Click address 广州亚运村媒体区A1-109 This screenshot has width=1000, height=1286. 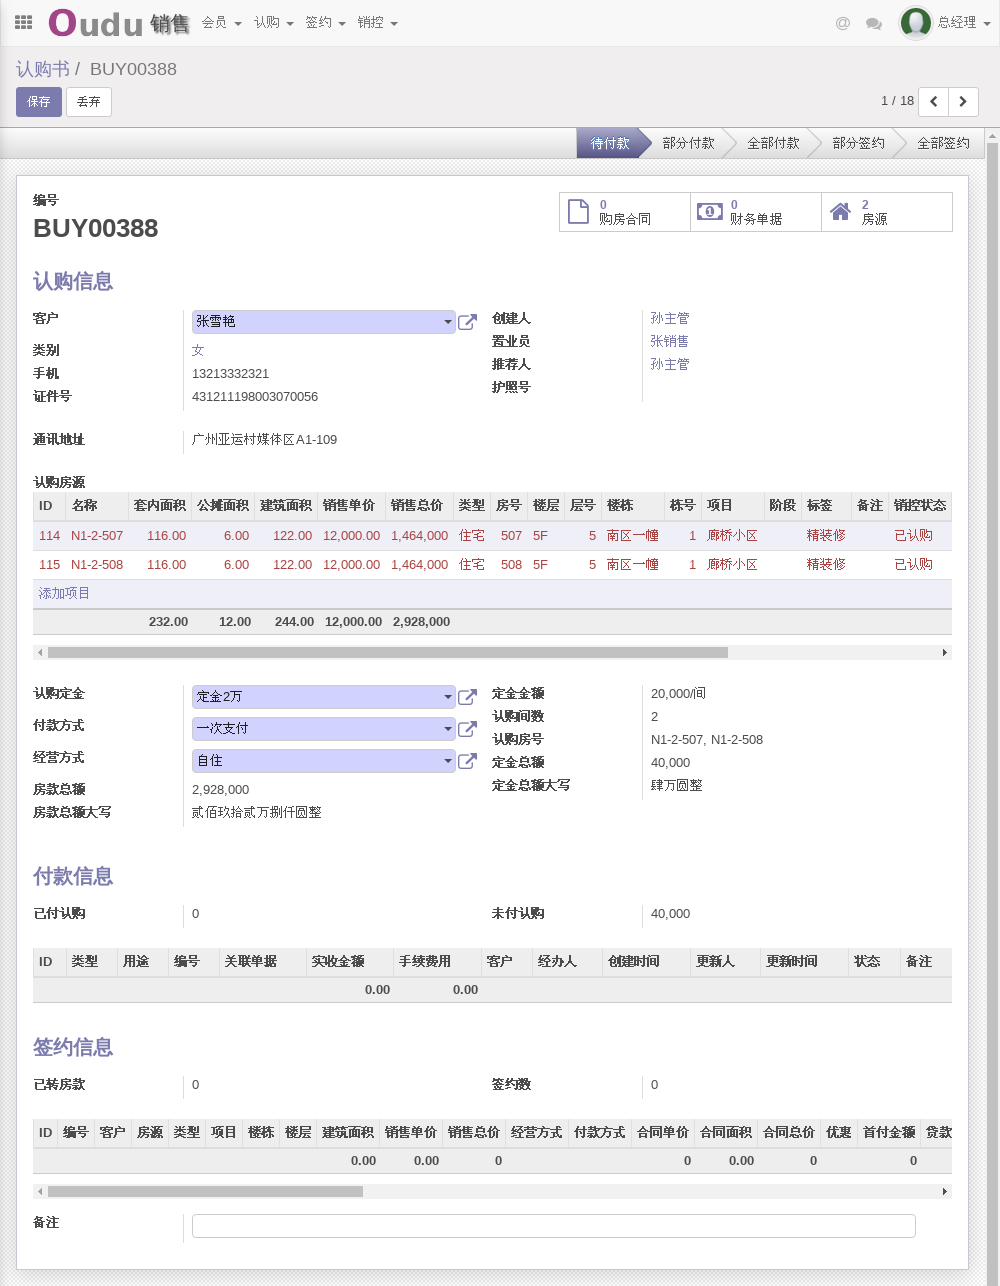point(265,439)
